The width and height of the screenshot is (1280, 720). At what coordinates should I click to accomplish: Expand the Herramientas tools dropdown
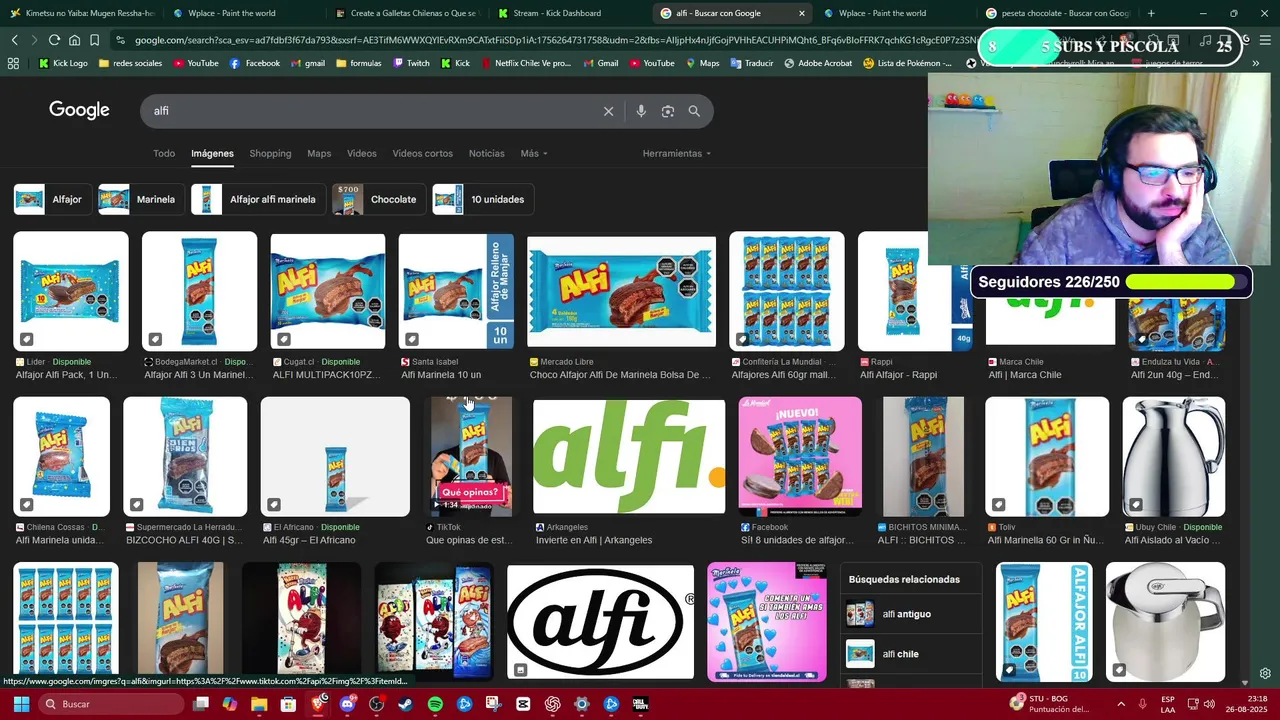pyautogui.click(x=677, y=153)
